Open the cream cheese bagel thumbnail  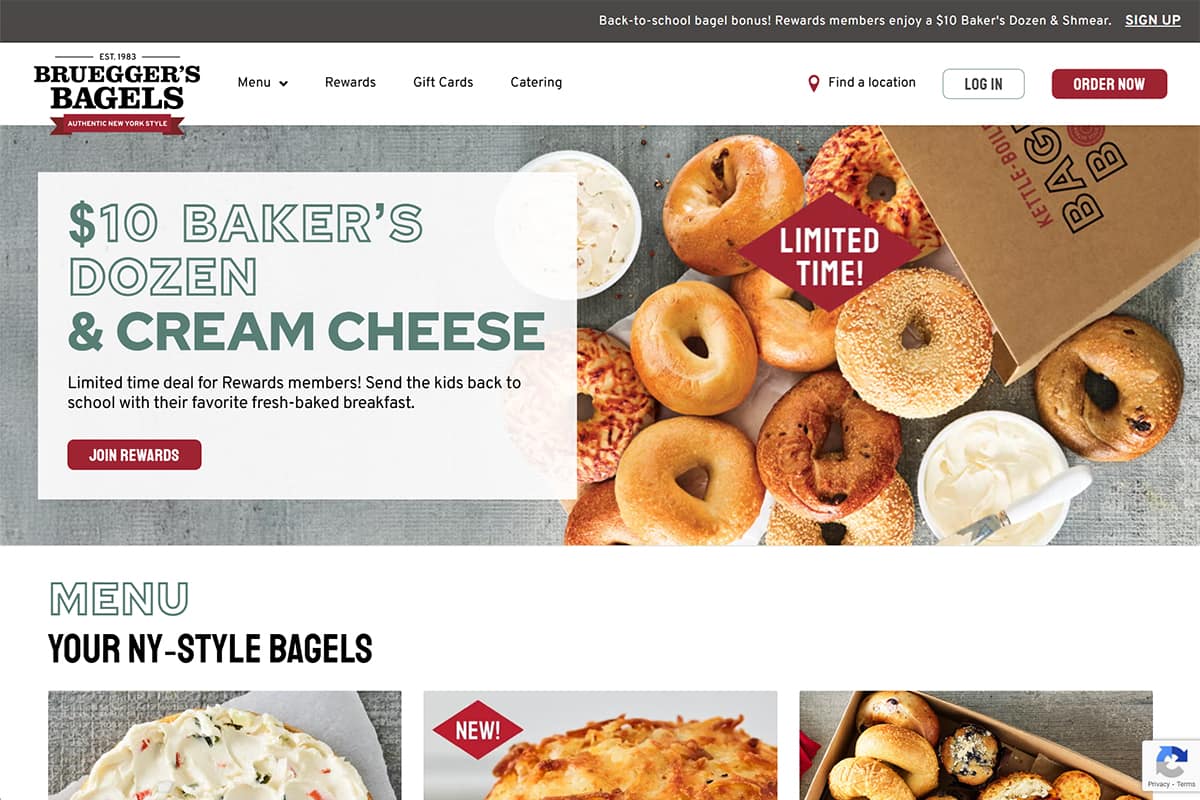coord(225,745)
